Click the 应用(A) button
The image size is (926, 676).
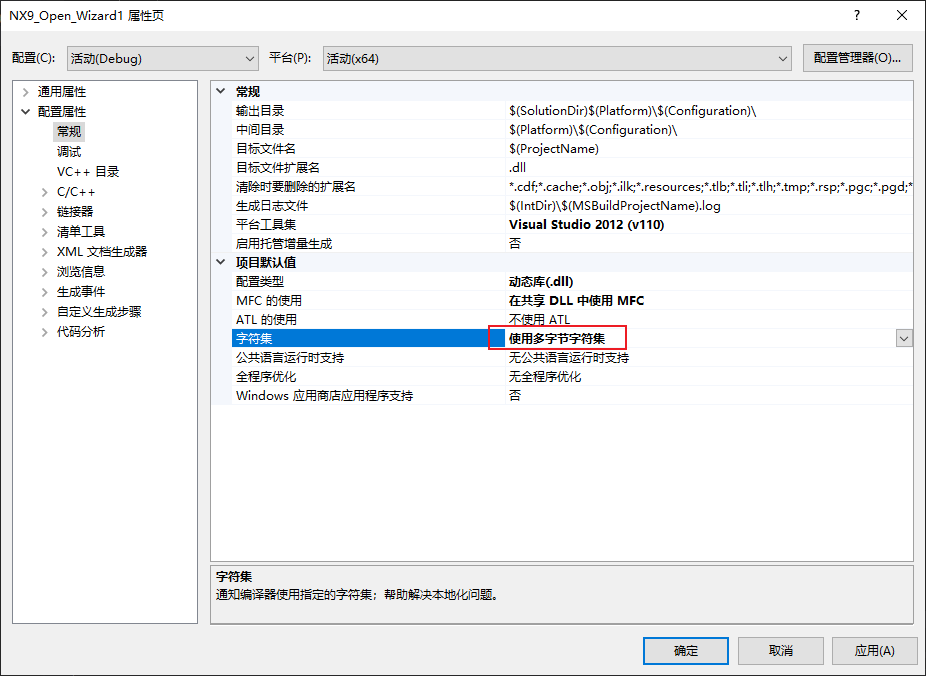coord(874,651)
